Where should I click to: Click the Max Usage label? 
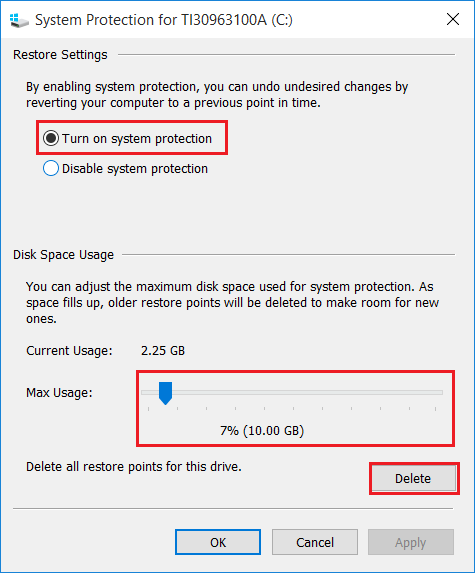click(59, 393)
